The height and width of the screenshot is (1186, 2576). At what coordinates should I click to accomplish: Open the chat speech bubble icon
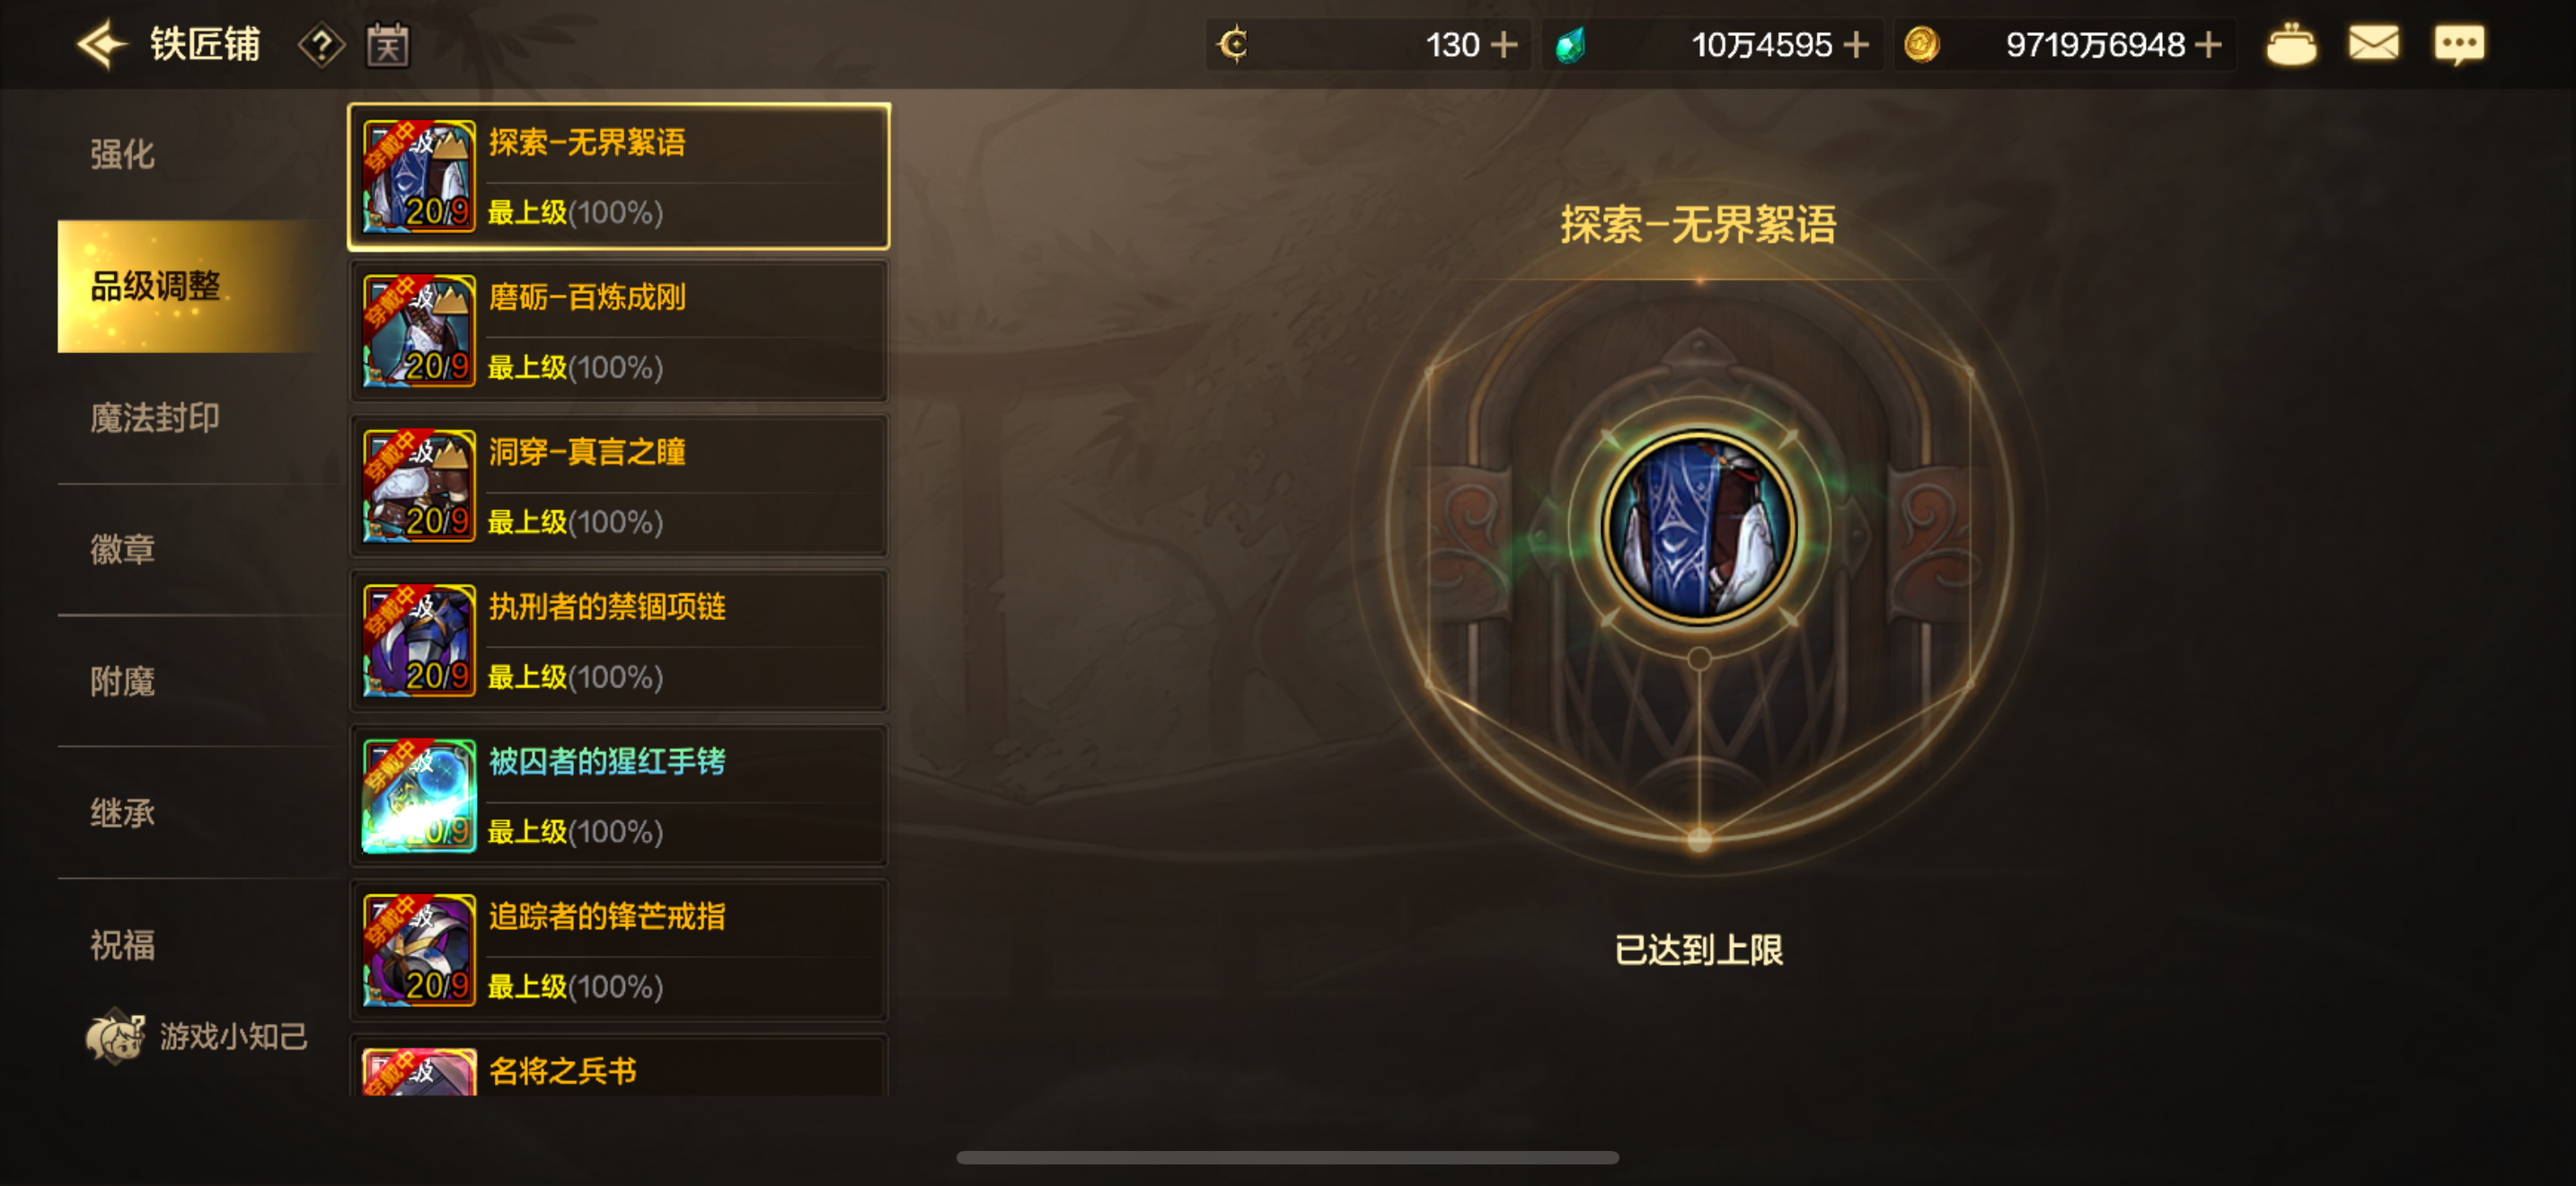point(2458,45)
